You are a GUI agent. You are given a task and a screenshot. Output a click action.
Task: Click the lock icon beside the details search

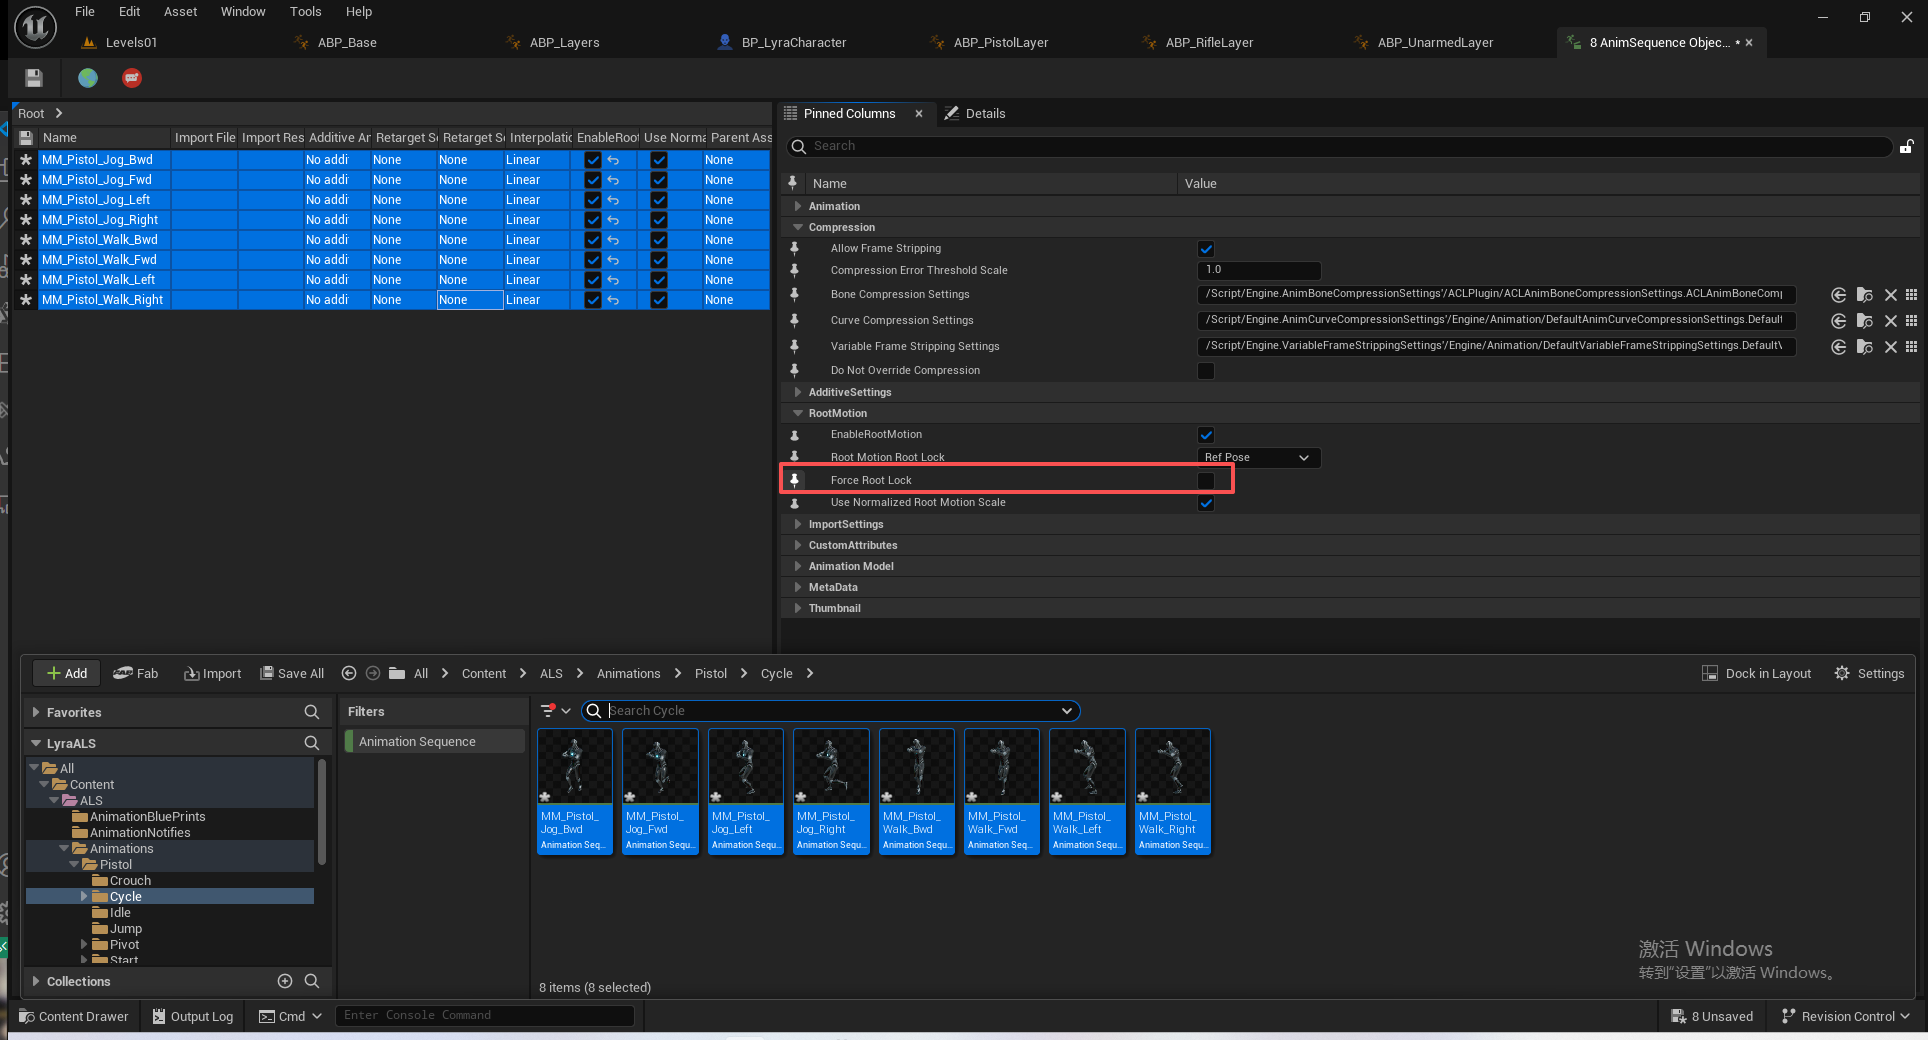1906,147
